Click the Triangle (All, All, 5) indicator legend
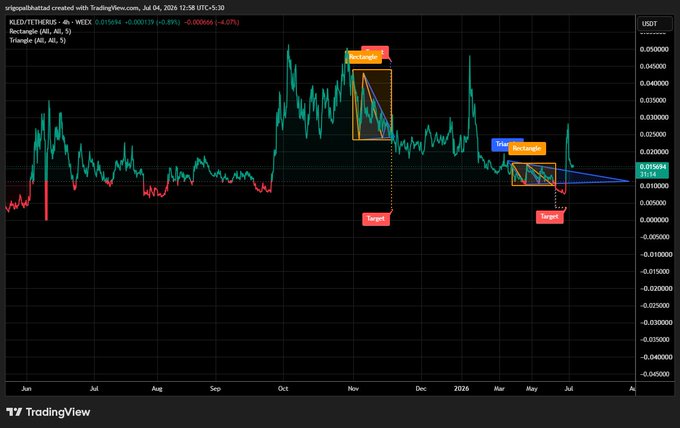 [x=38, y=40]
